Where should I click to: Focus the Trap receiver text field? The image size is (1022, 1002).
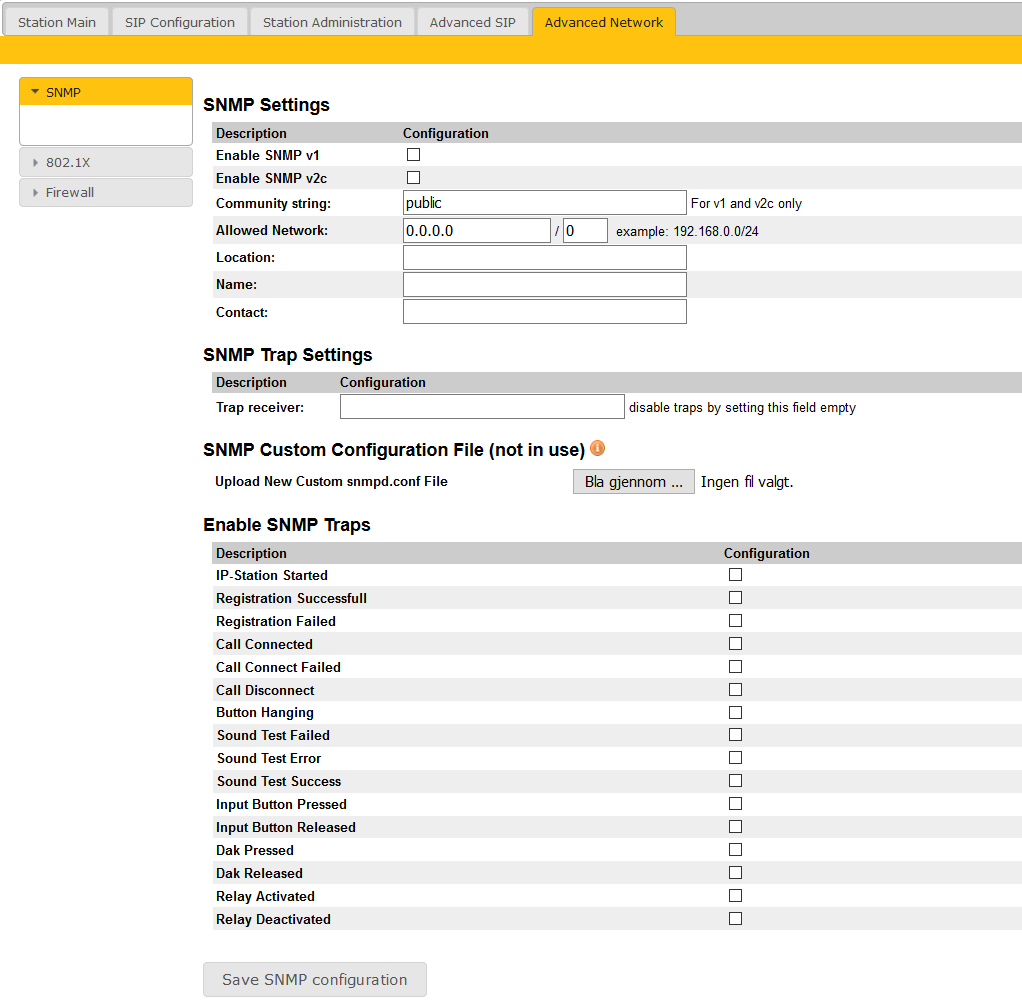[x=482, y=407]
